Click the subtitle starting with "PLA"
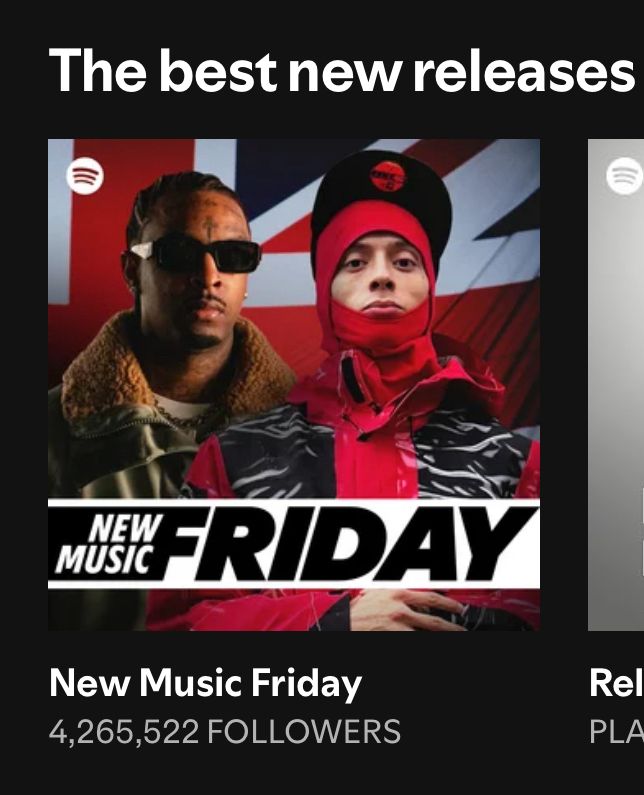The height and width of the screenshot is (795, 644). pos(617,732)
